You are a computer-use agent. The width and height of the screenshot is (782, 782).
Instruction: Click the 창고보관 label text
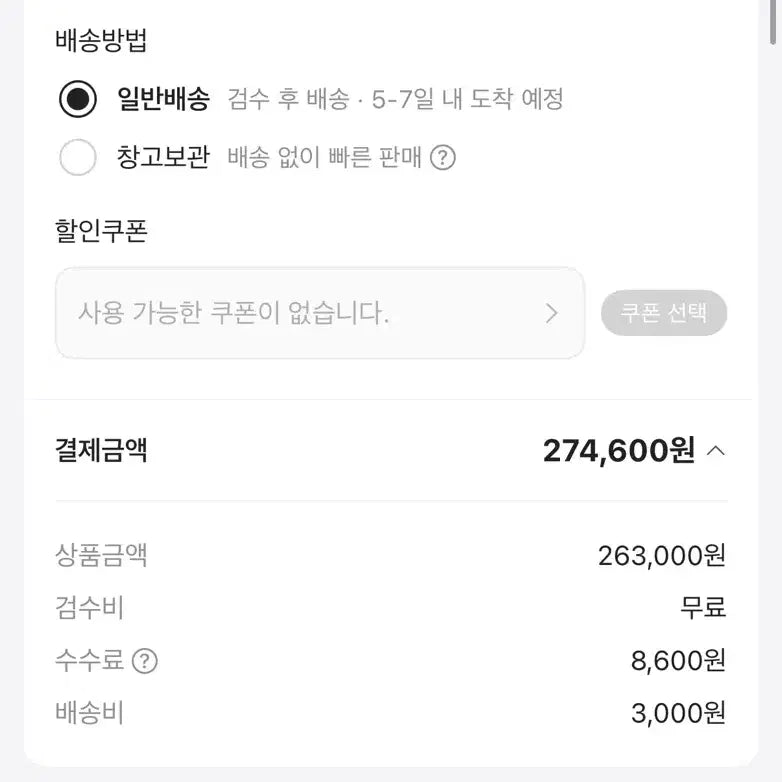click(163, 157)
